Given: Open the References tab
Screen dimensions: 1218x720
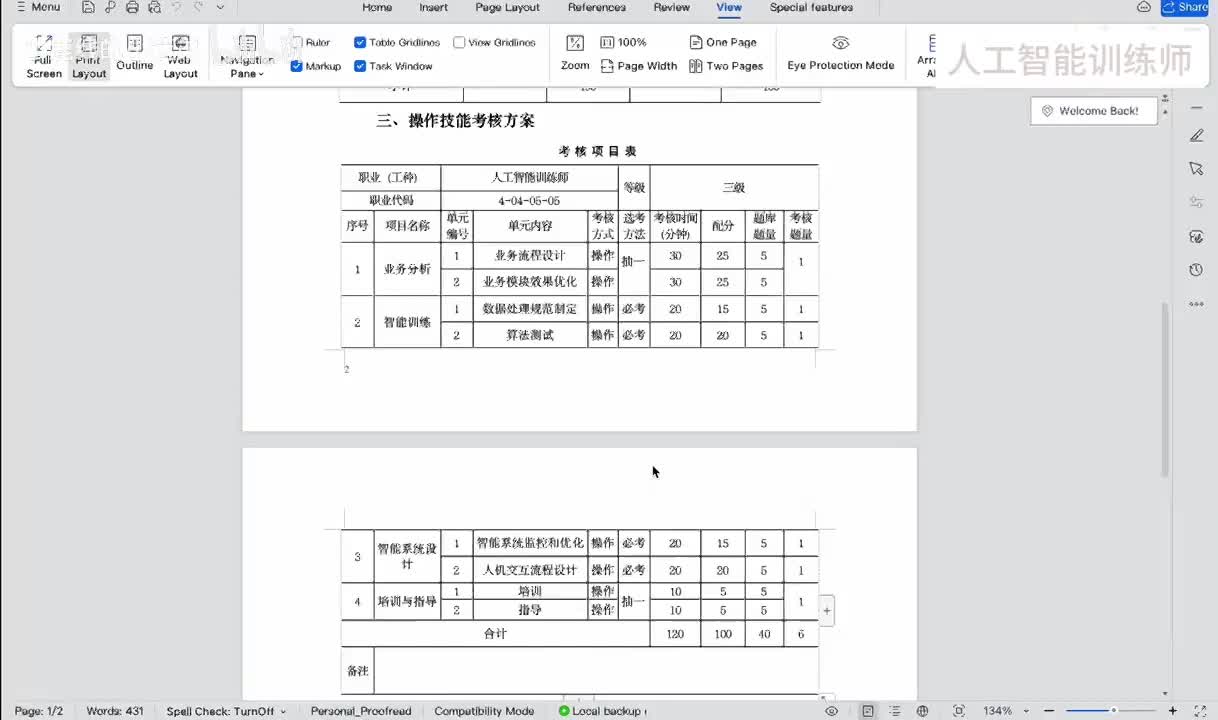Looking at the screenshot, I should coord(597,7).
